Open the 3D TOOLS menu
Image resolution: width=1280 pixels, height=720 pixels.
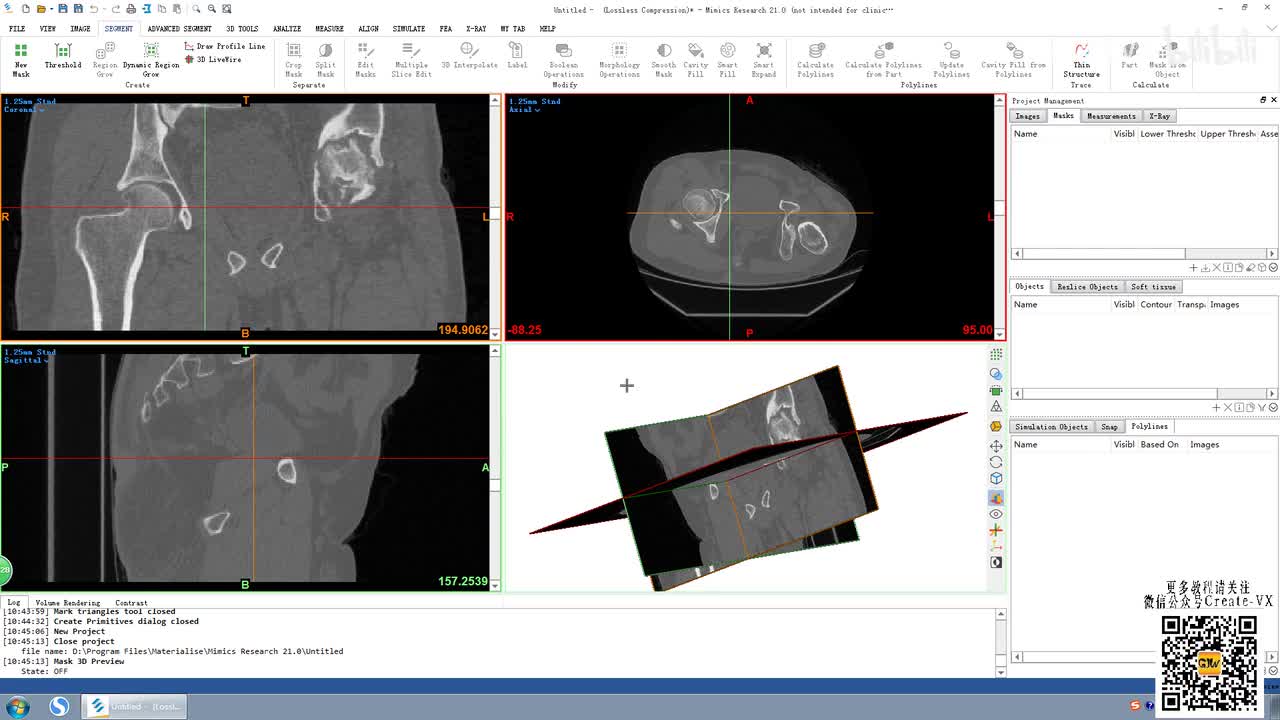click(242, 28)
